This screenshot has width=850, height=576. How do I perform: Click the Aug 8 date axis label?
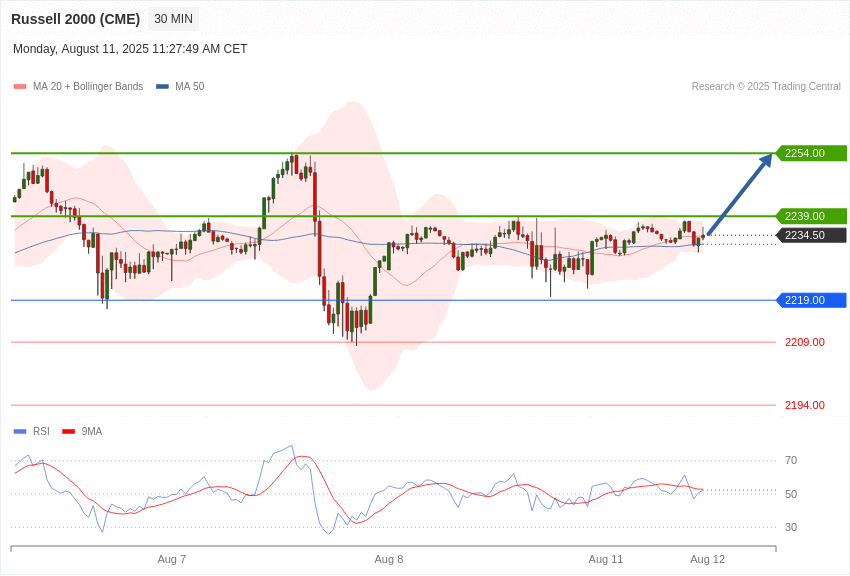point(389,559)
